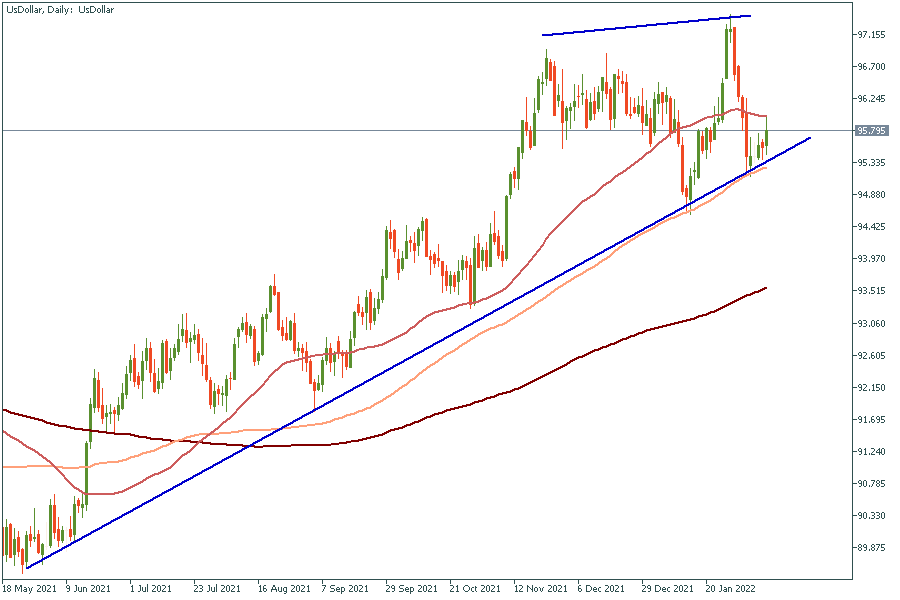Select the current price label 95.795

[872, 131]
